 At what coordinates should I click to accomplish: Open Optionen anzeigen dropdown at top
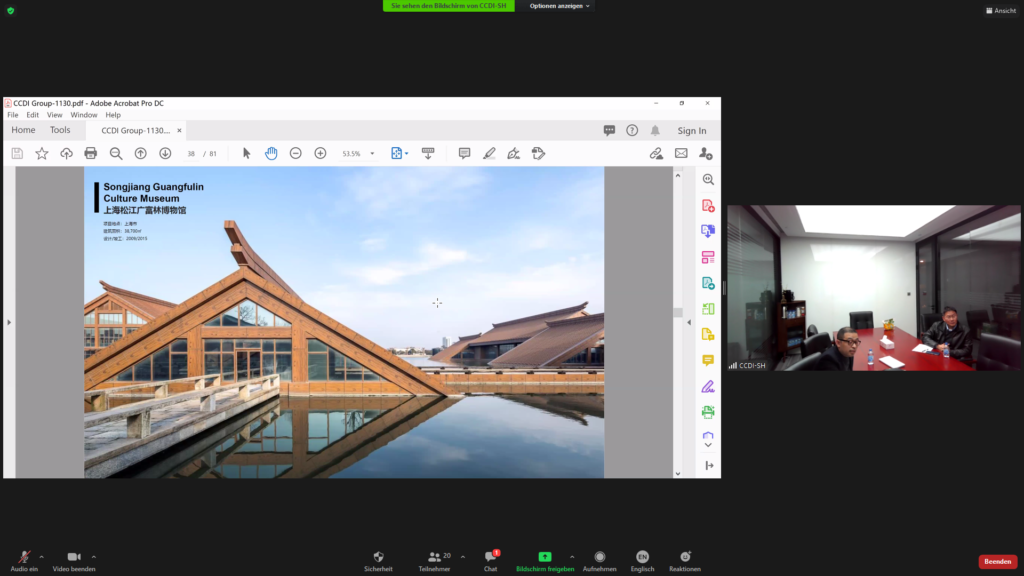(560, 6)
